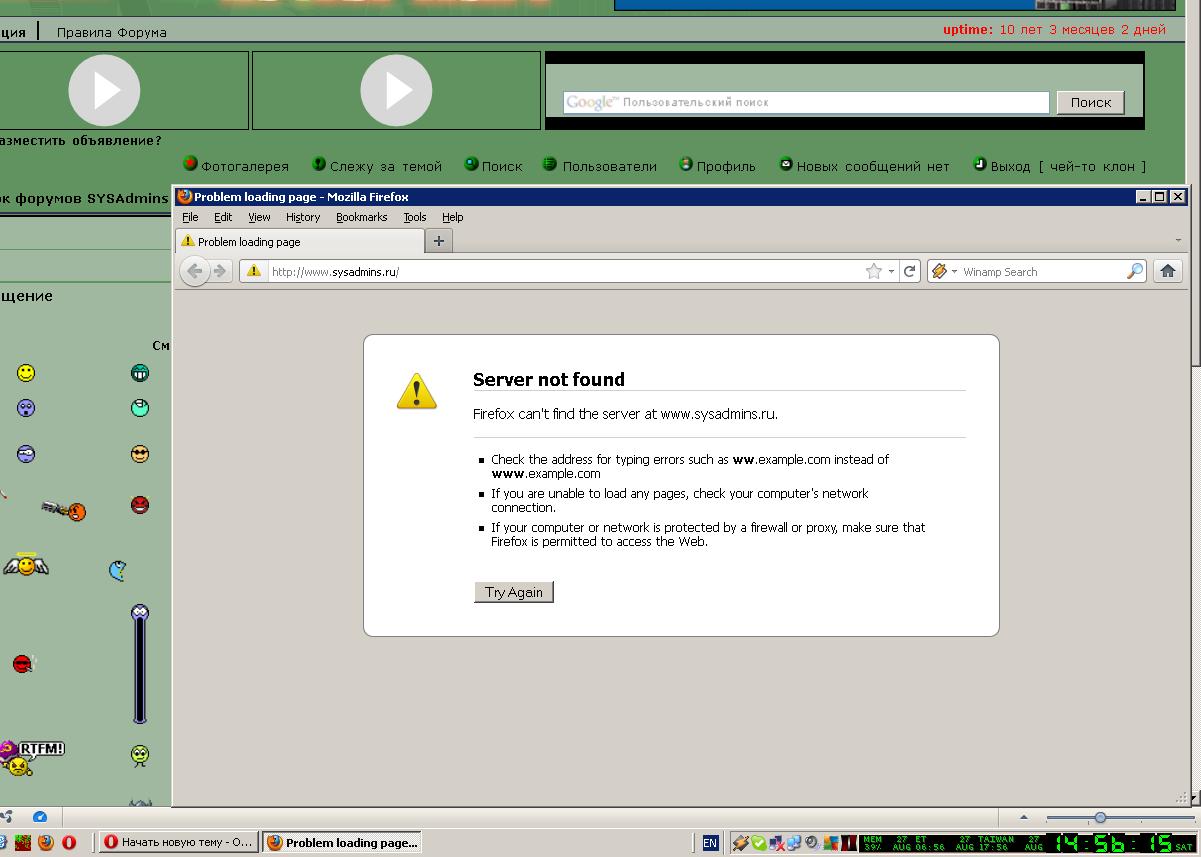Click the green checkmark shield tray icon
Screen dimensions: 1201x857
[759, 843]
